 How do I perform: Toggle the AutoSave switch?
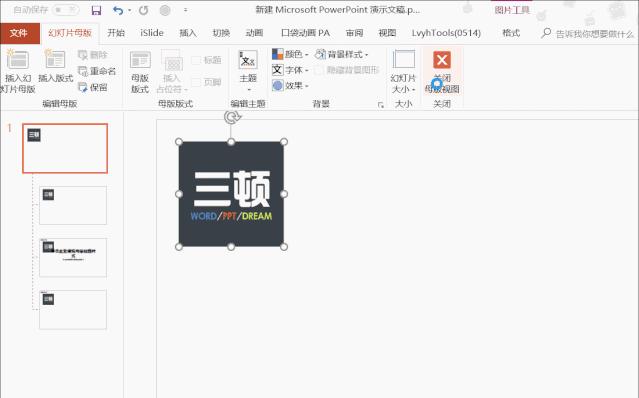[x=65, y=10]
